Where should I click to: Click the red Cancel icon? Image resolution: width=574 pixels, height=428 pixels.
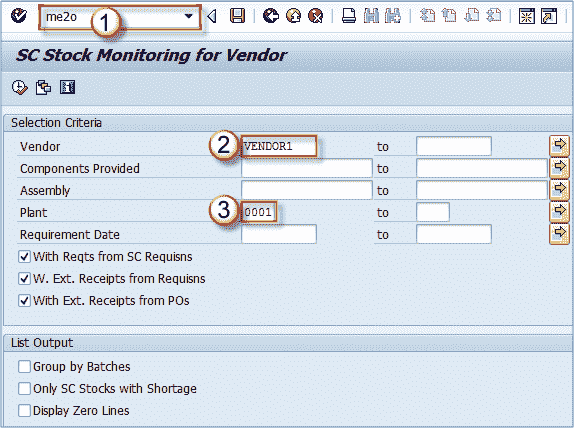click(x=316, y=16)
